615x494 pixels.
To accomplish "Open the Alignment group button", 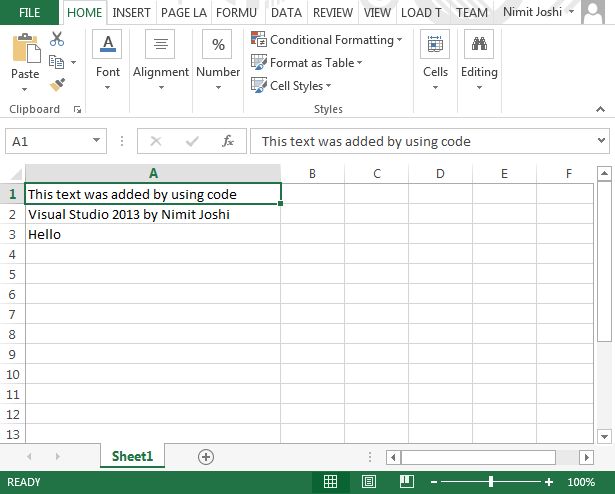I will (160, 44).
